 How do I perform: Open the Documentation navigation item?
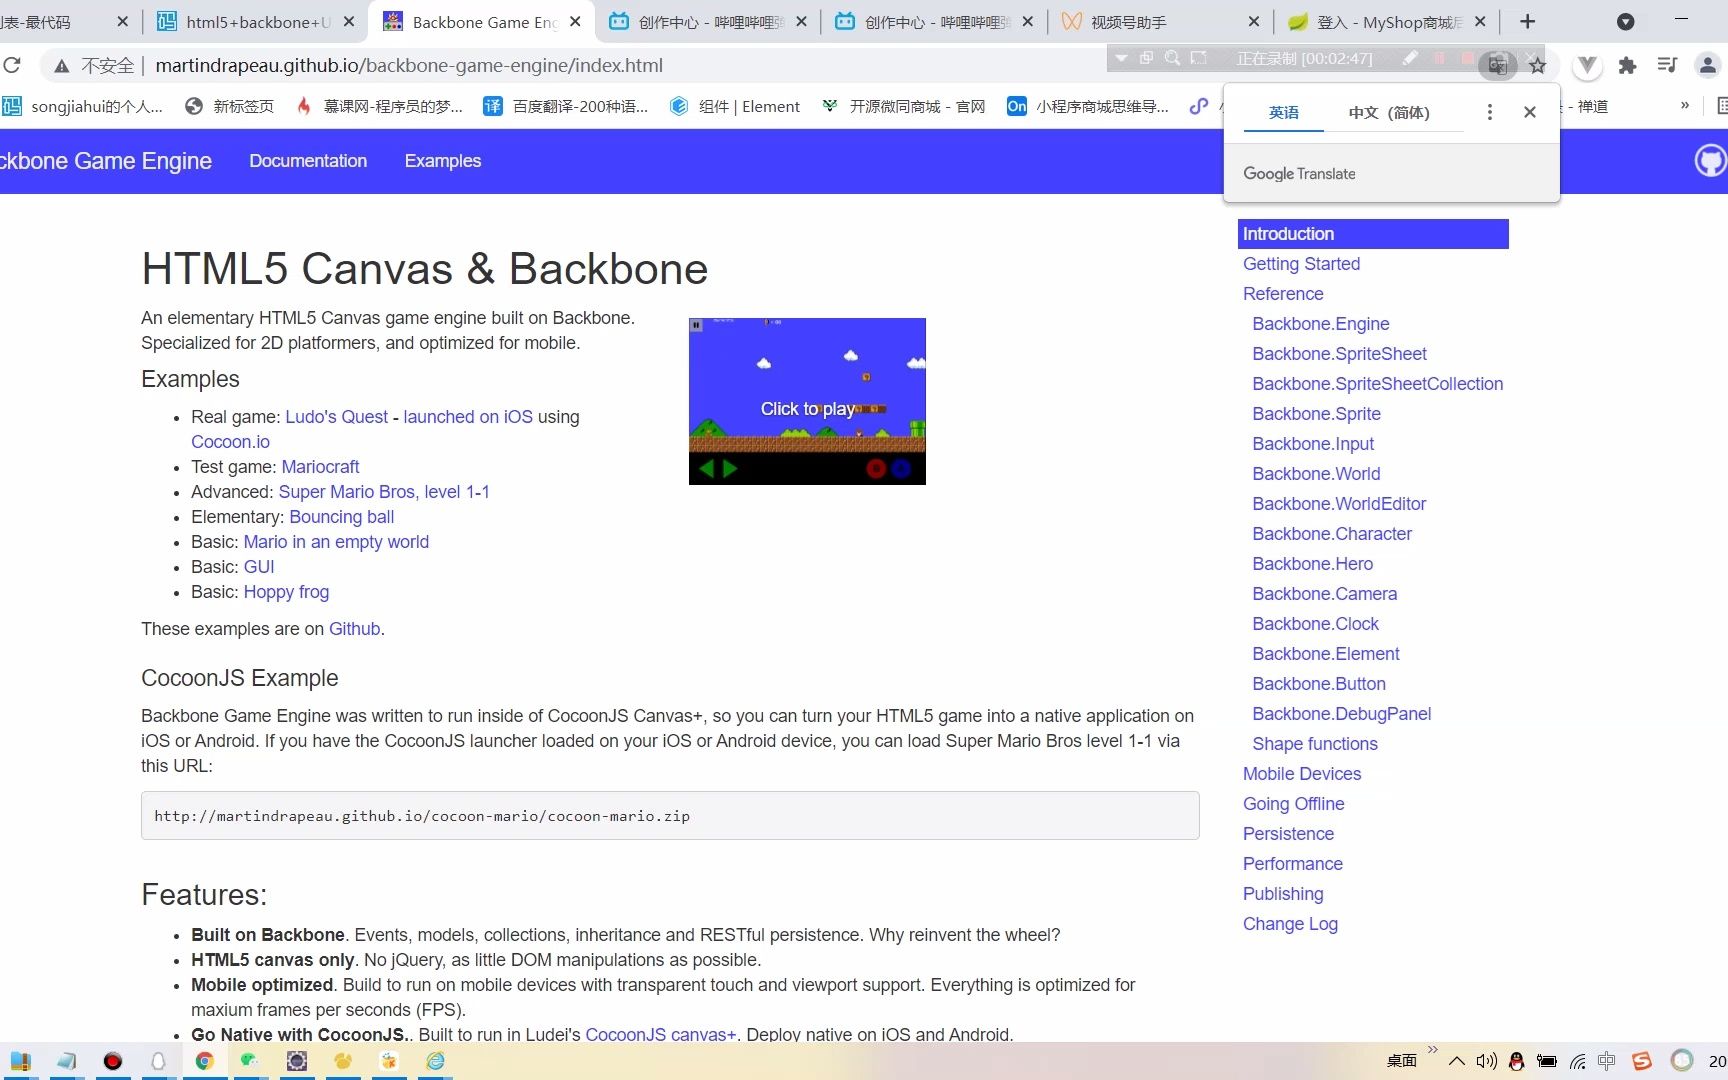pos(308,161)
